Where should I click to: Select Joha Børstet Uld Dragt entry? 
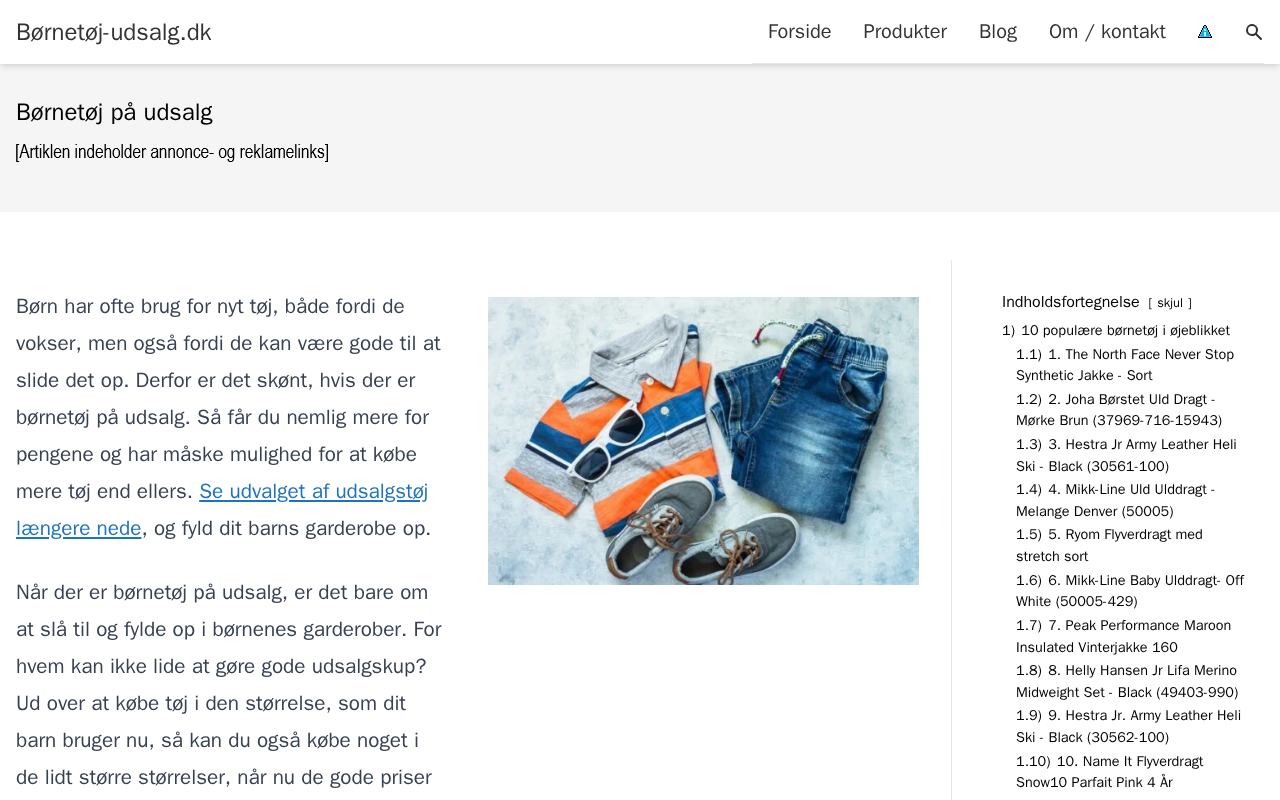(x=1119, y=410)
